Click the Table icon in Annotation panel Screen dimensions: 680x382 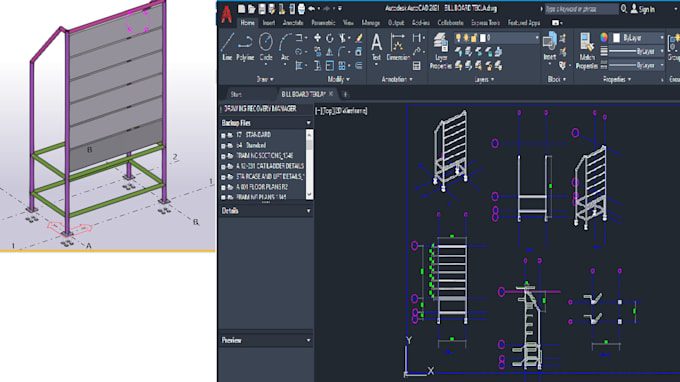417,66
